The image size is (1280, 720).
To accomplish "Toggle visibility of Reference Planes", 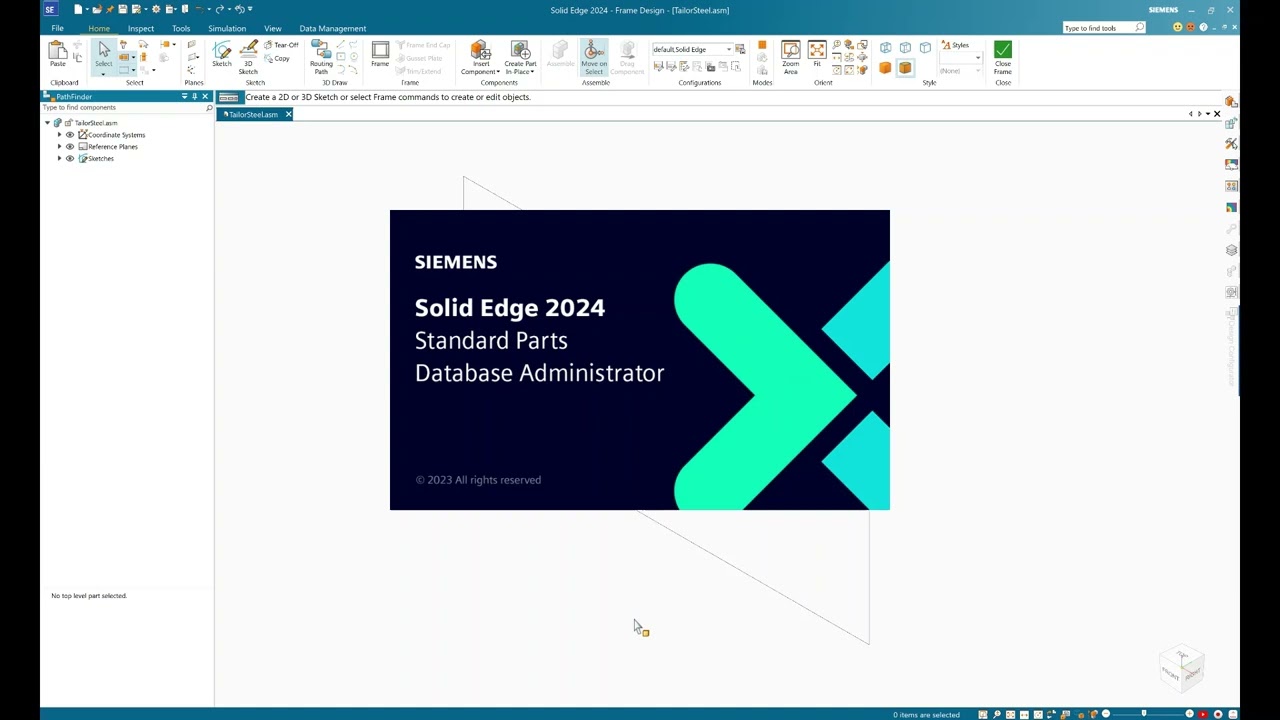I will point(70,147).
